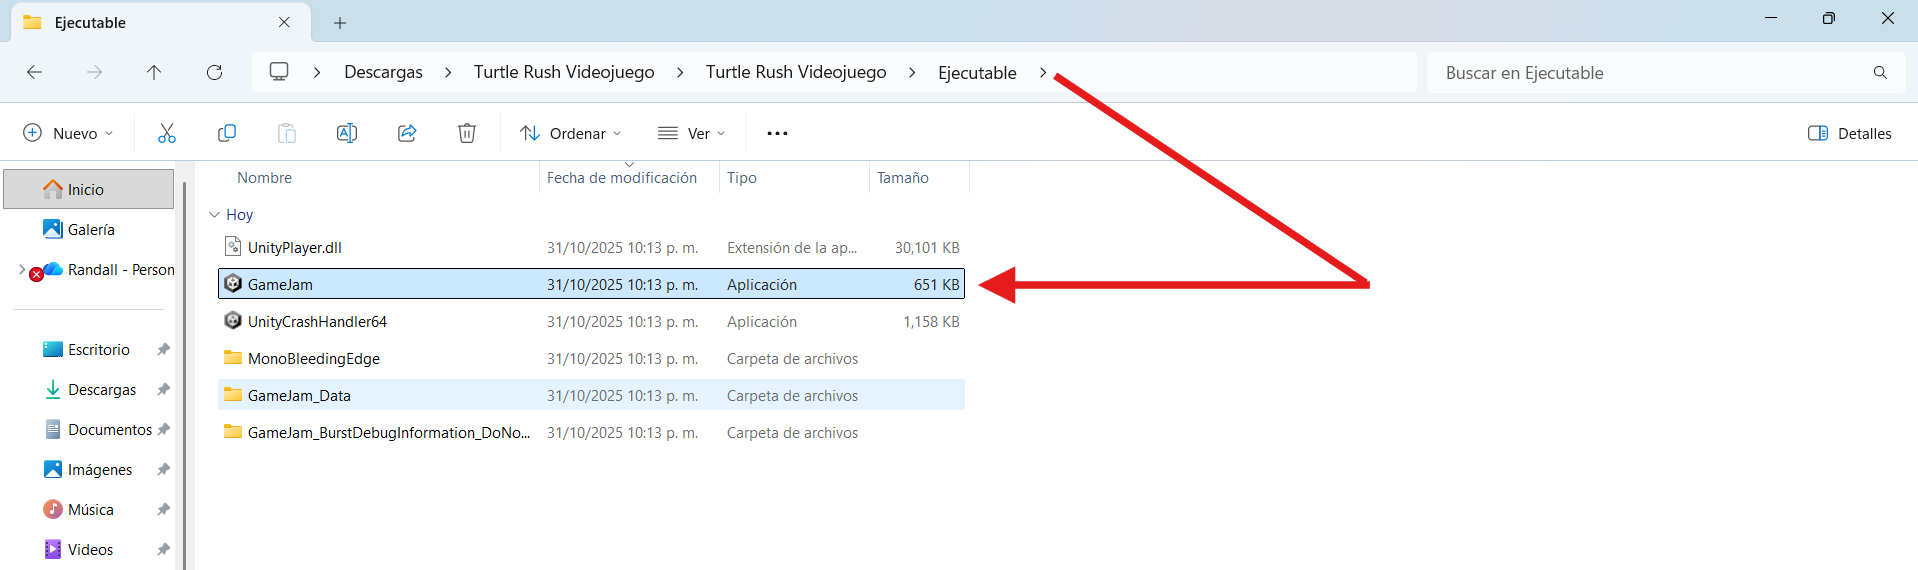Minimize the File Explorer window
The image size is (1918, 570).
(1771, 18)
